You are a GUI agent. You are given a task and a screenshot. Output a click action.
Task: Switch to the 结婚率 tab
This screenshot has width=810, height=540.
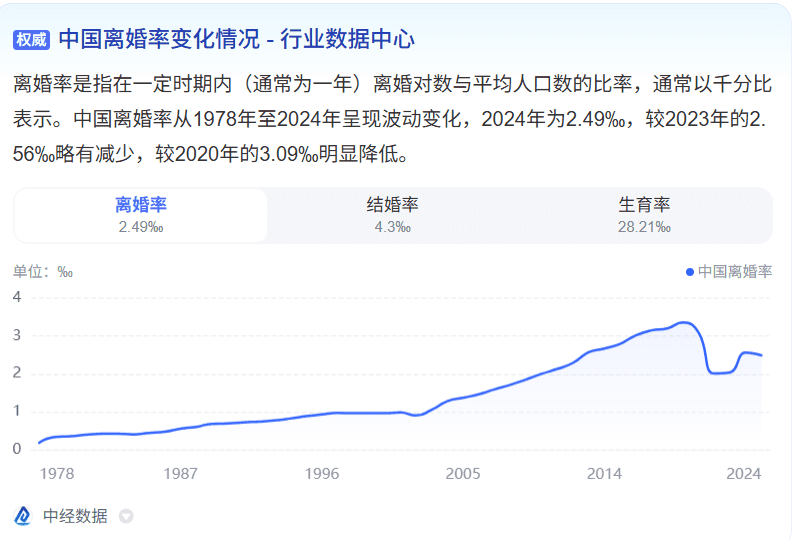pos(392,214)
